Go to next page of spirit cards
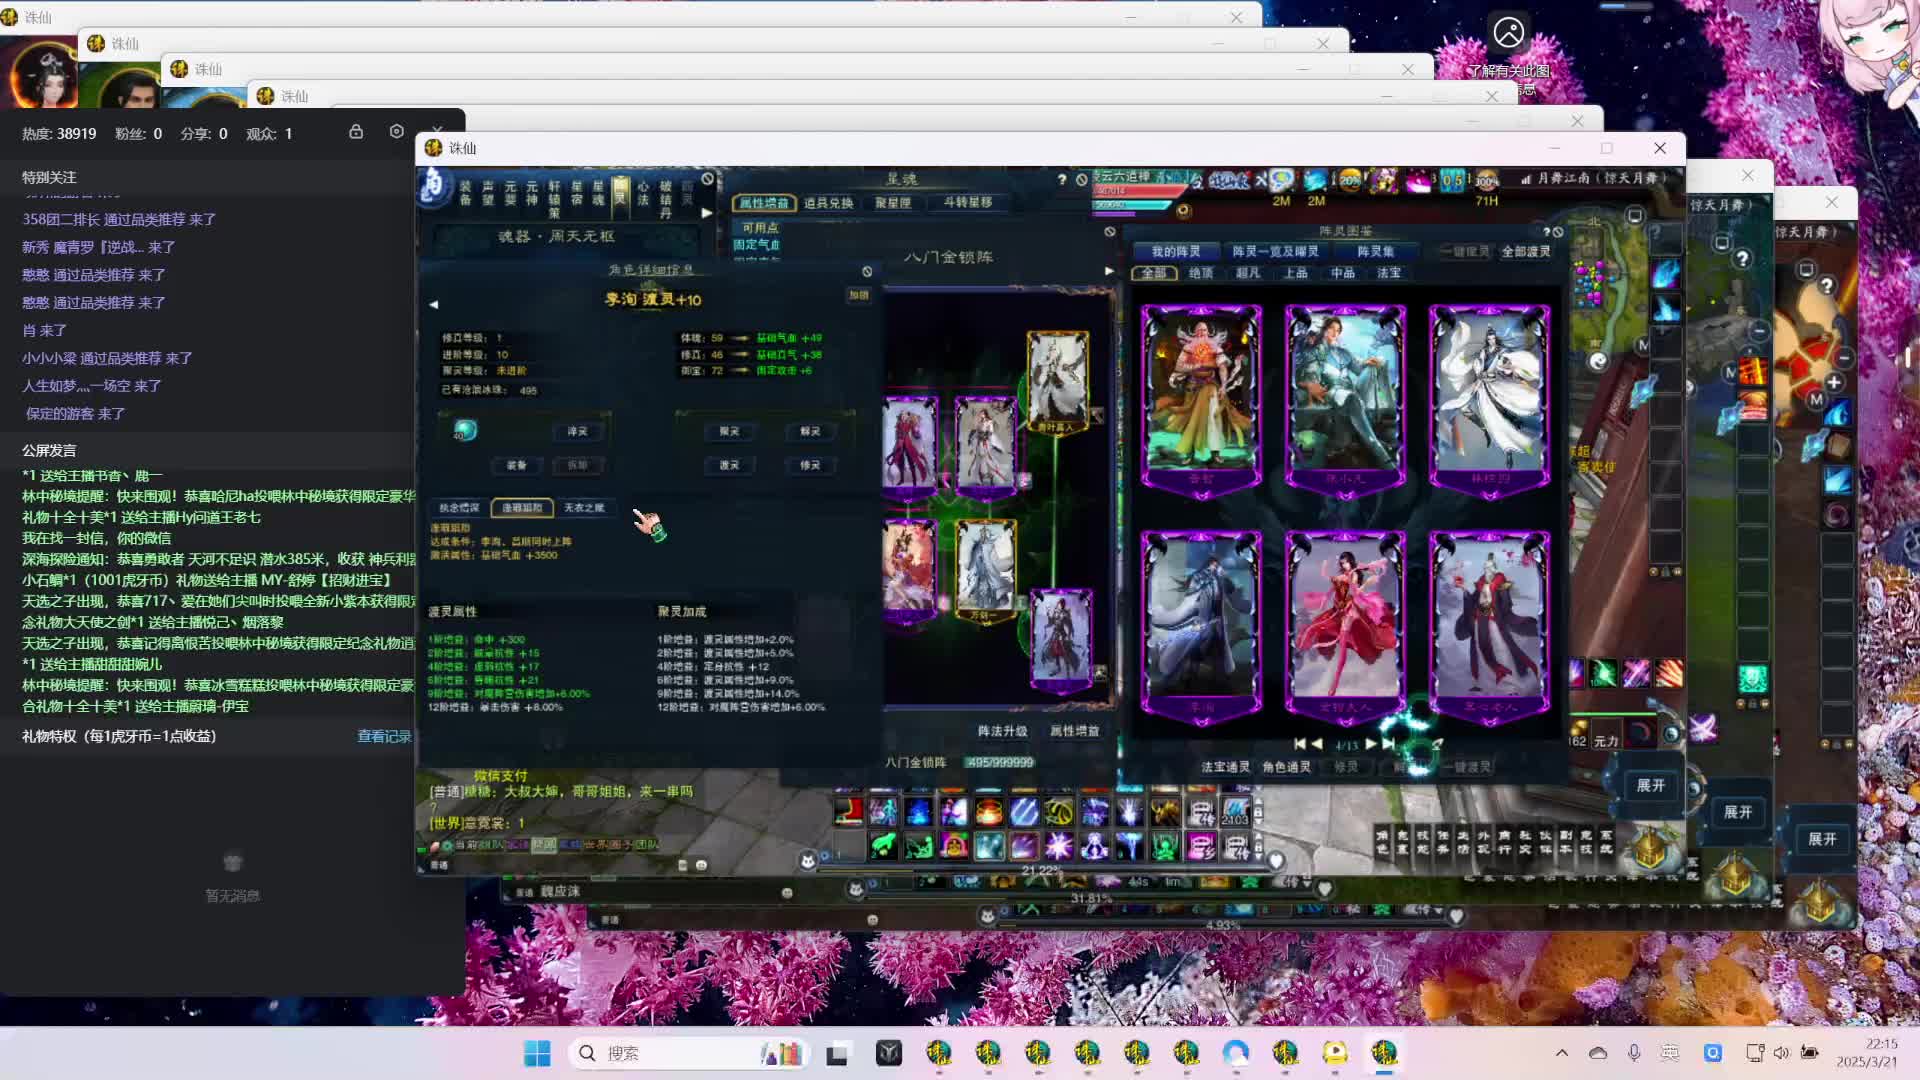 coord(1371,744)
